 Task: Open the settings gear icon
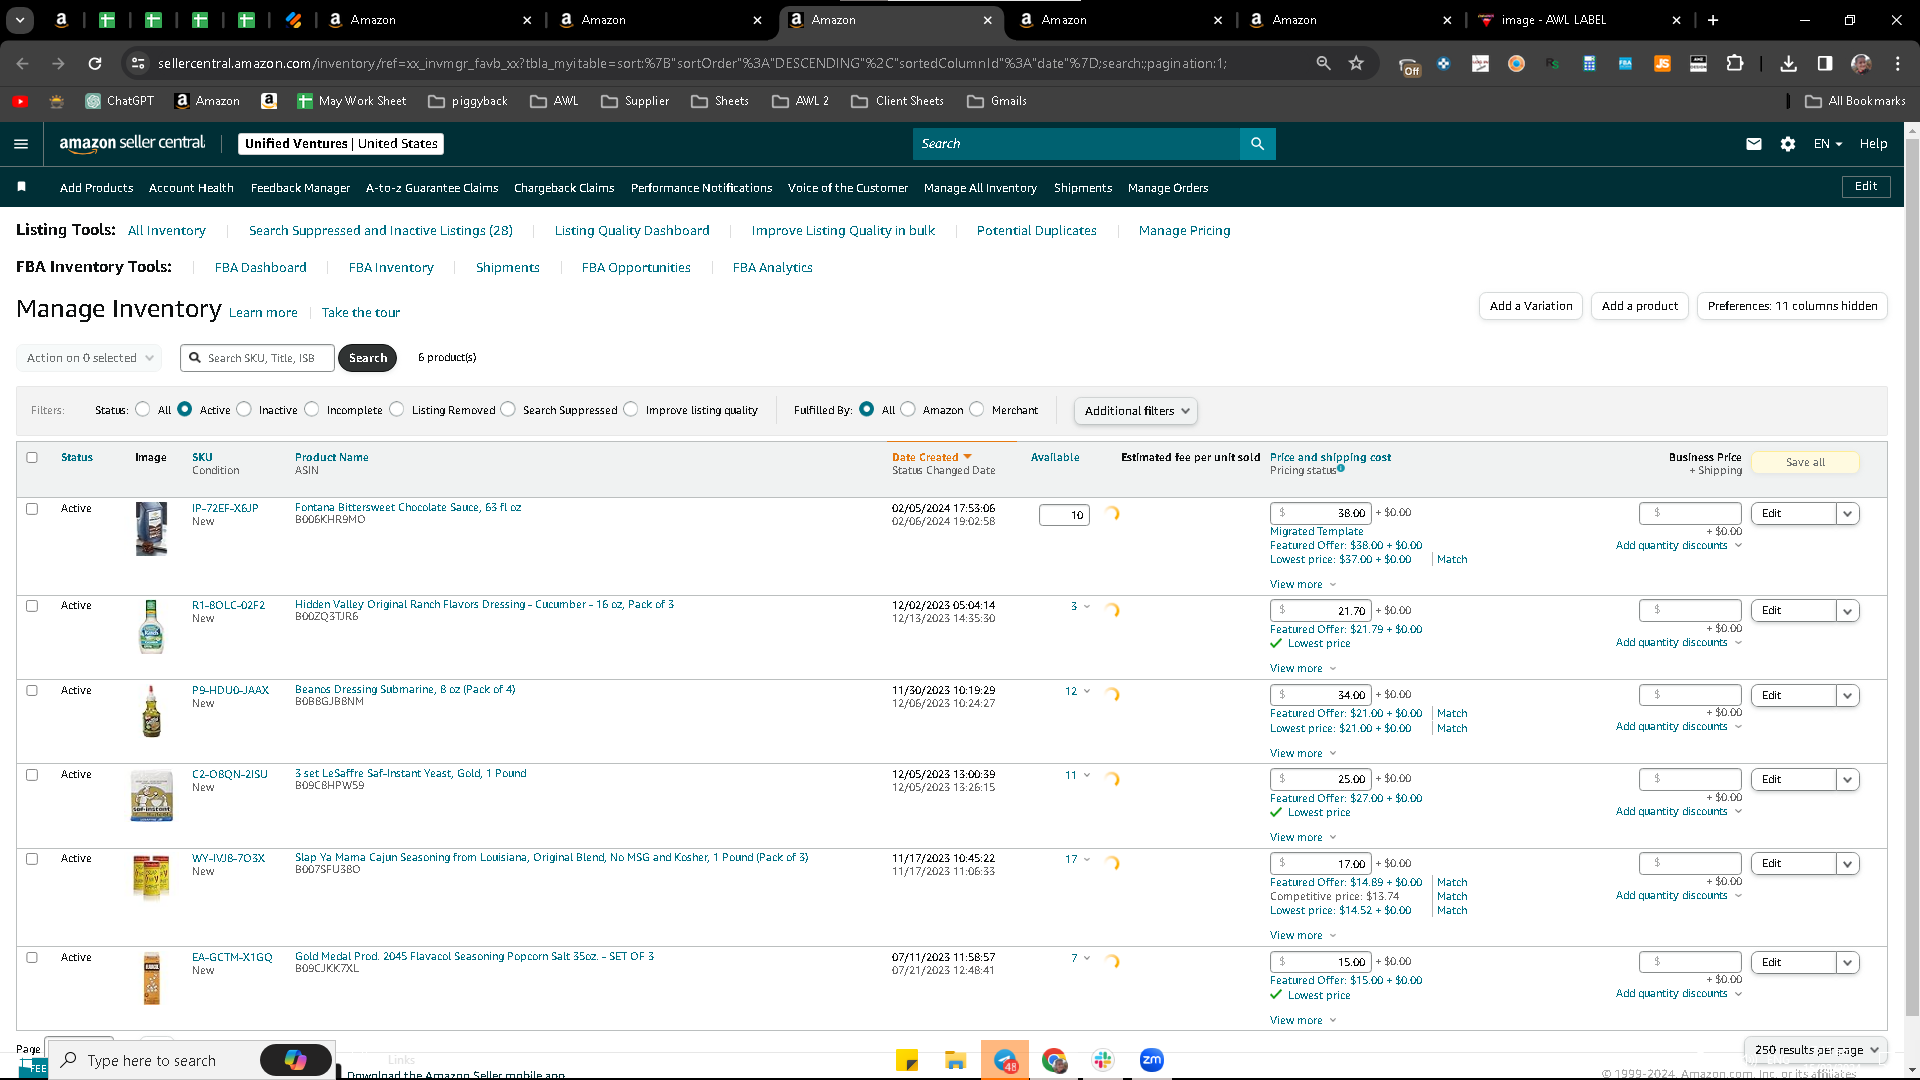click(1788, 144)
